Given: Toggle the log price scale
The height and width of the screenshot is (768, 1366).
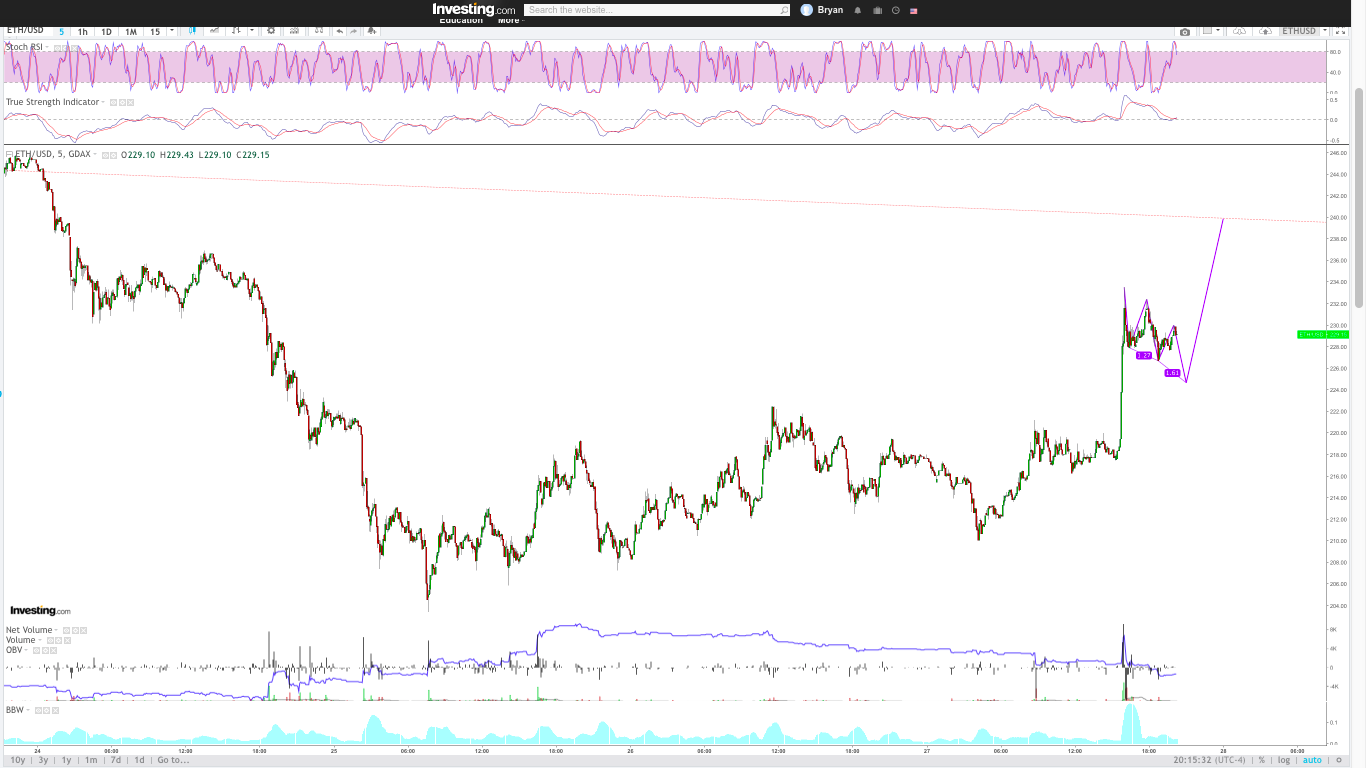Looking at the screenshot, I should point(1284,760).
